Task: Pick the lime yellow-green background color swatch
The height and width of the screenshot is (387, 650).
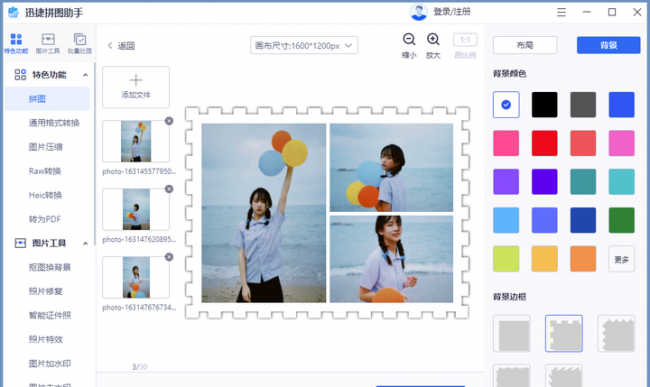Action: point(506,259)
